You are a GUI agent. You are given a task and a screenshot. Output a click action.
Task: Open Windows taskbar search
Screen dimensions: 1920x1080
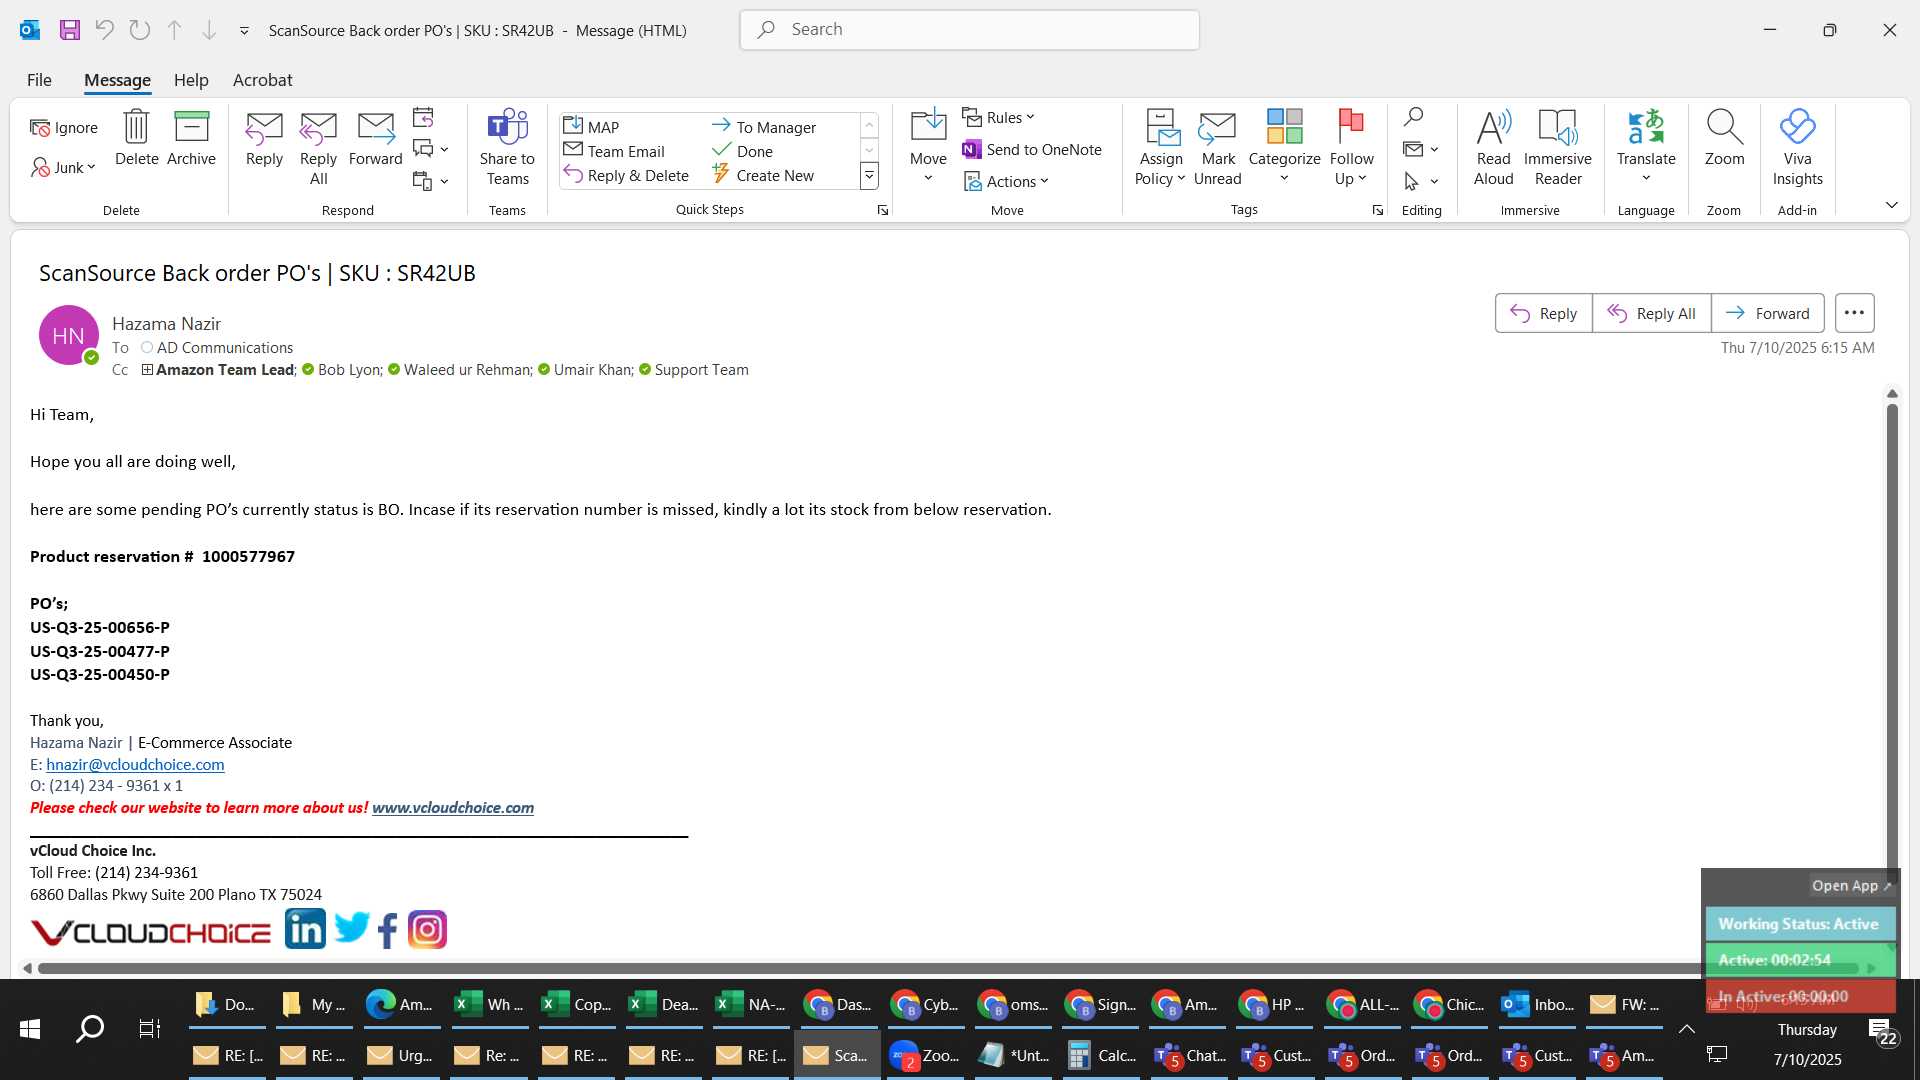[x=90, y=1029]
